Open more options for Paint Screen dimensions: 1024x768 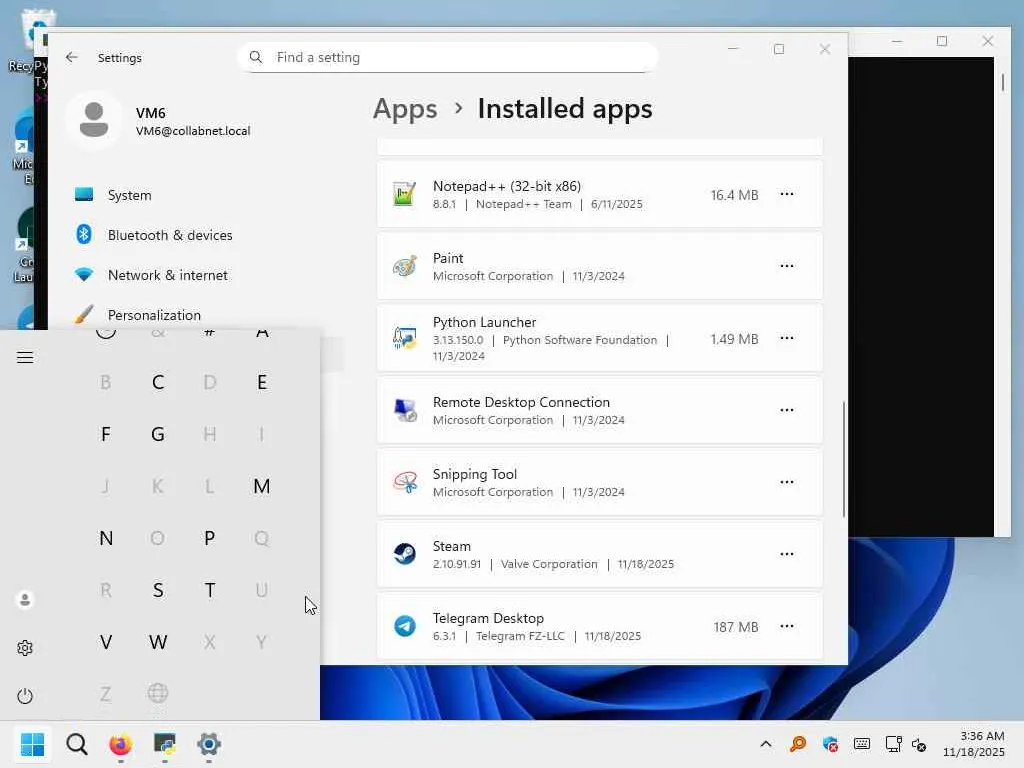click(786, 266)
